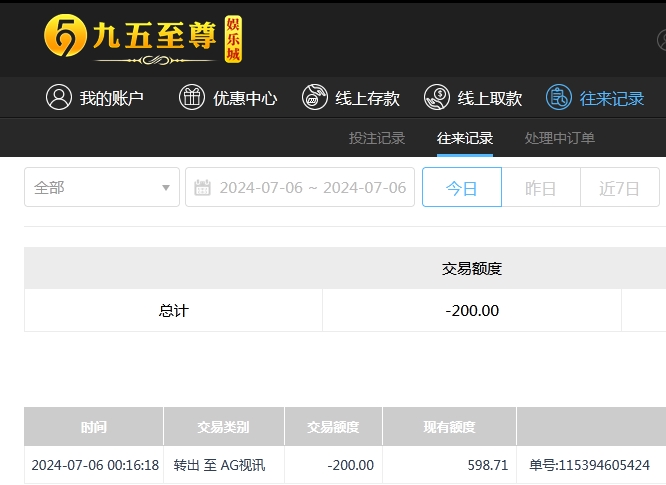Click total amount -200.00 in summary table
Viewport: 666px width, 485px height.
(472, 310)
